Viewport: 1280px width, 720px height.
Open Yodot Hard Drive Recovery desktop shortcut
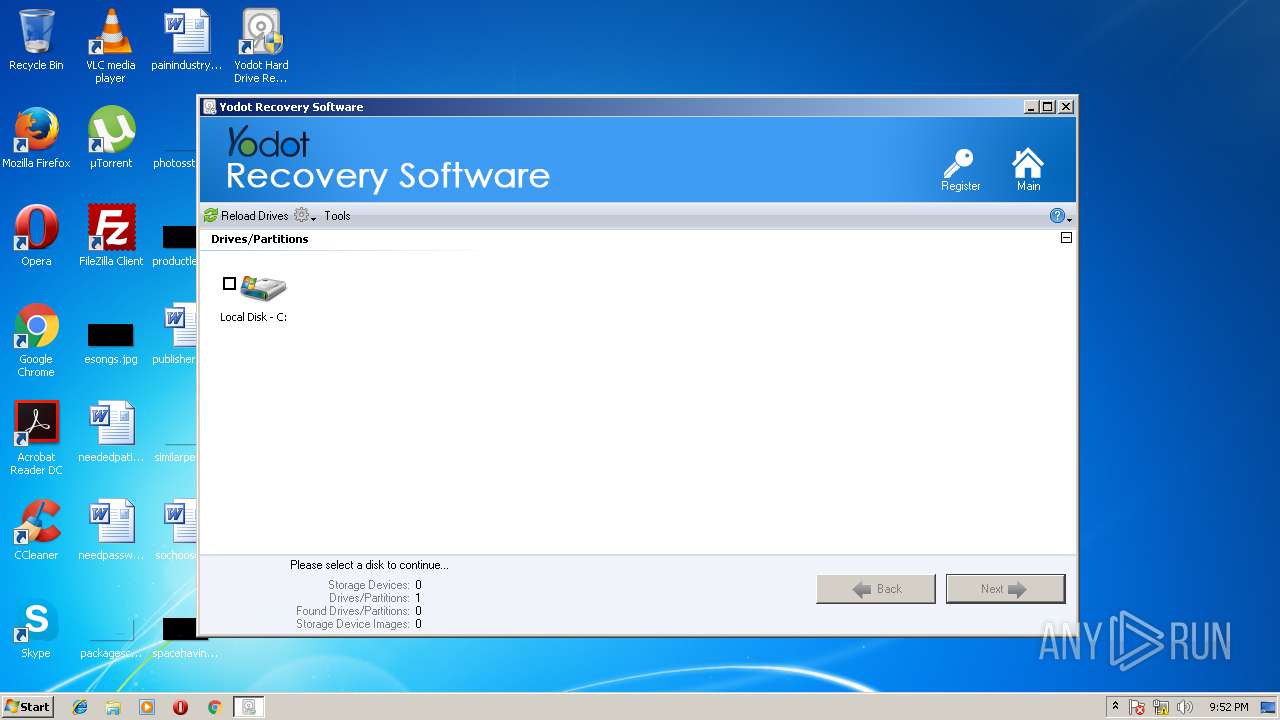point(261,46)
